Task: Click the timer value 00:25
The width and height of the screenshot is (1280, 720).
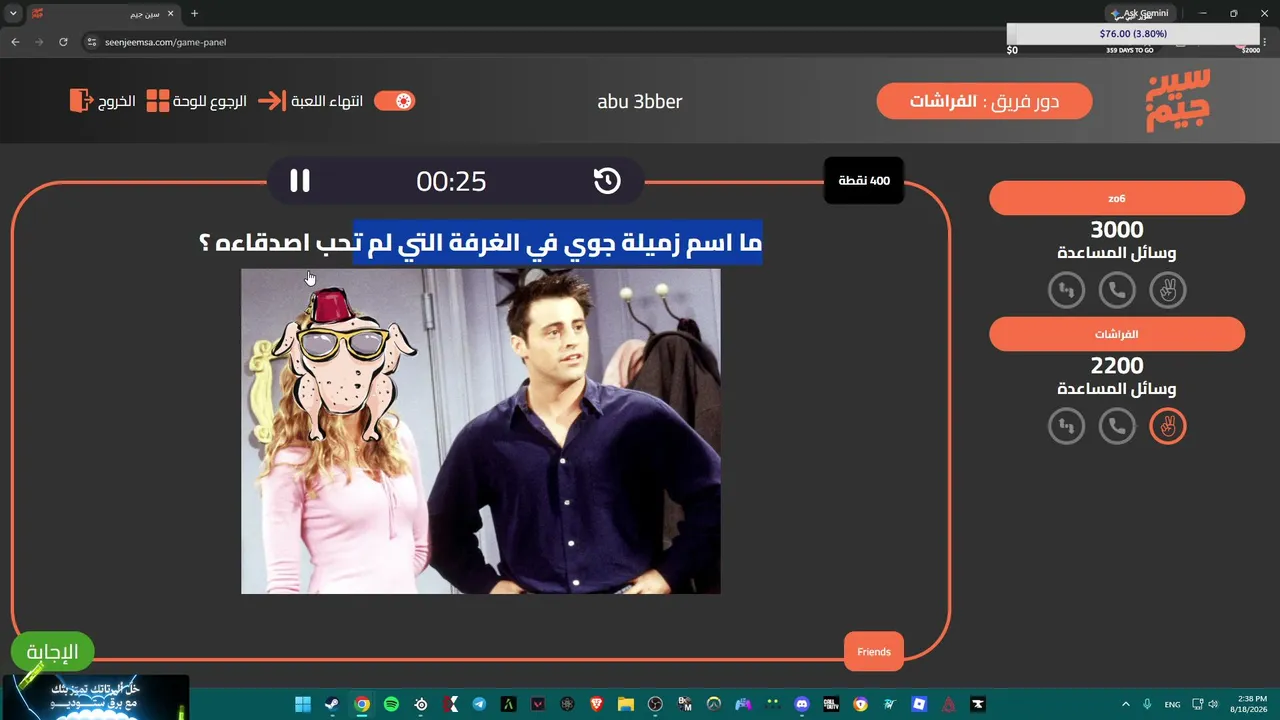Action: point(451,181)
